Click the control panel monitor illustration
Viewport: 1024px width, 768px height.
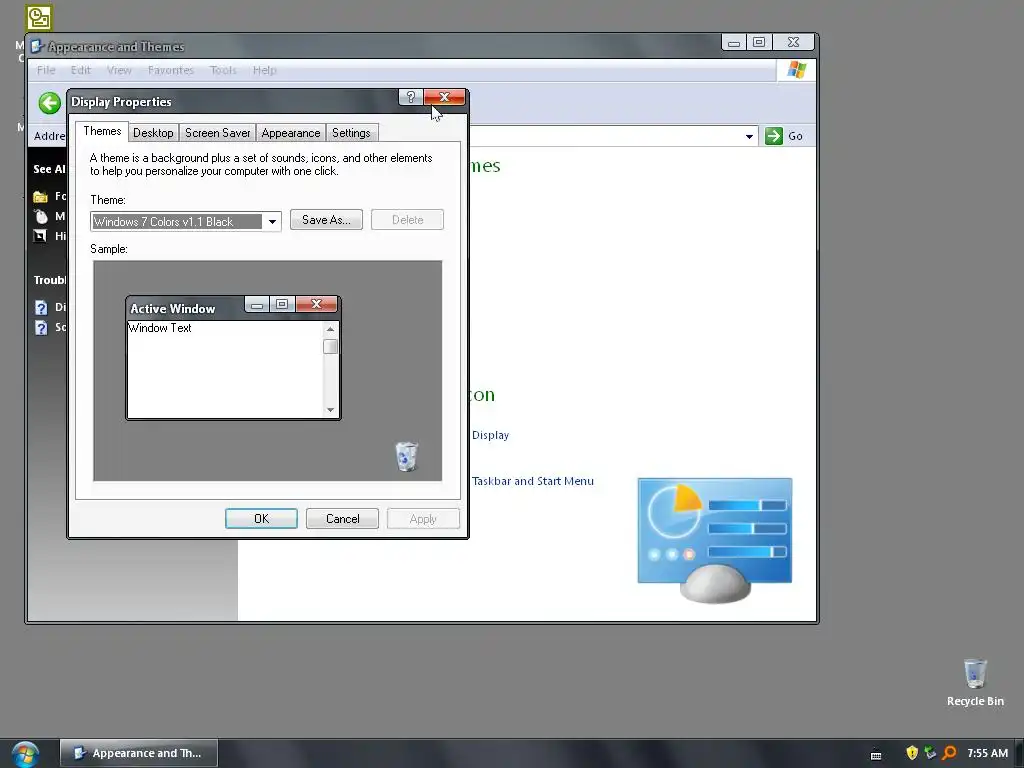point(715,539)
